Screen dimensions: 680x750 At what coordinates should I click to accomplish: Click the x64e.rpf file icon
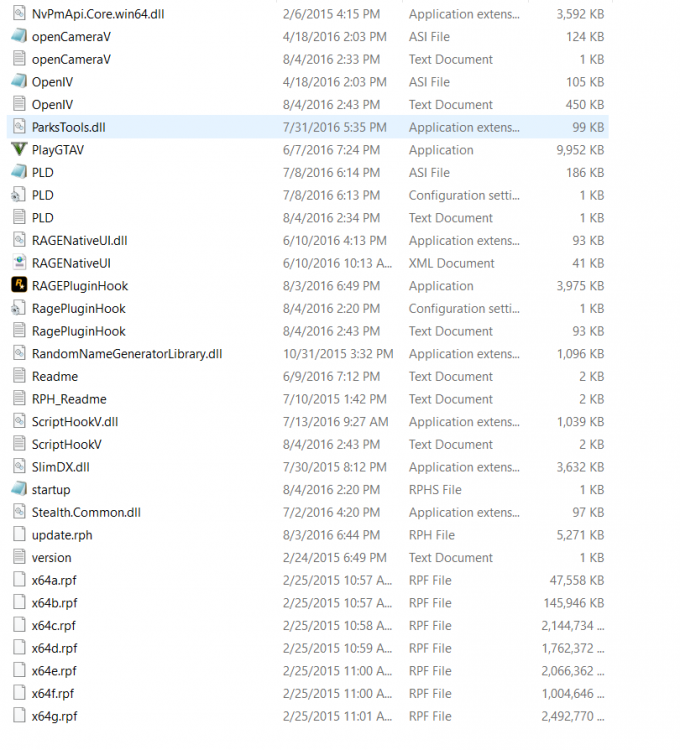coord(19,670)
